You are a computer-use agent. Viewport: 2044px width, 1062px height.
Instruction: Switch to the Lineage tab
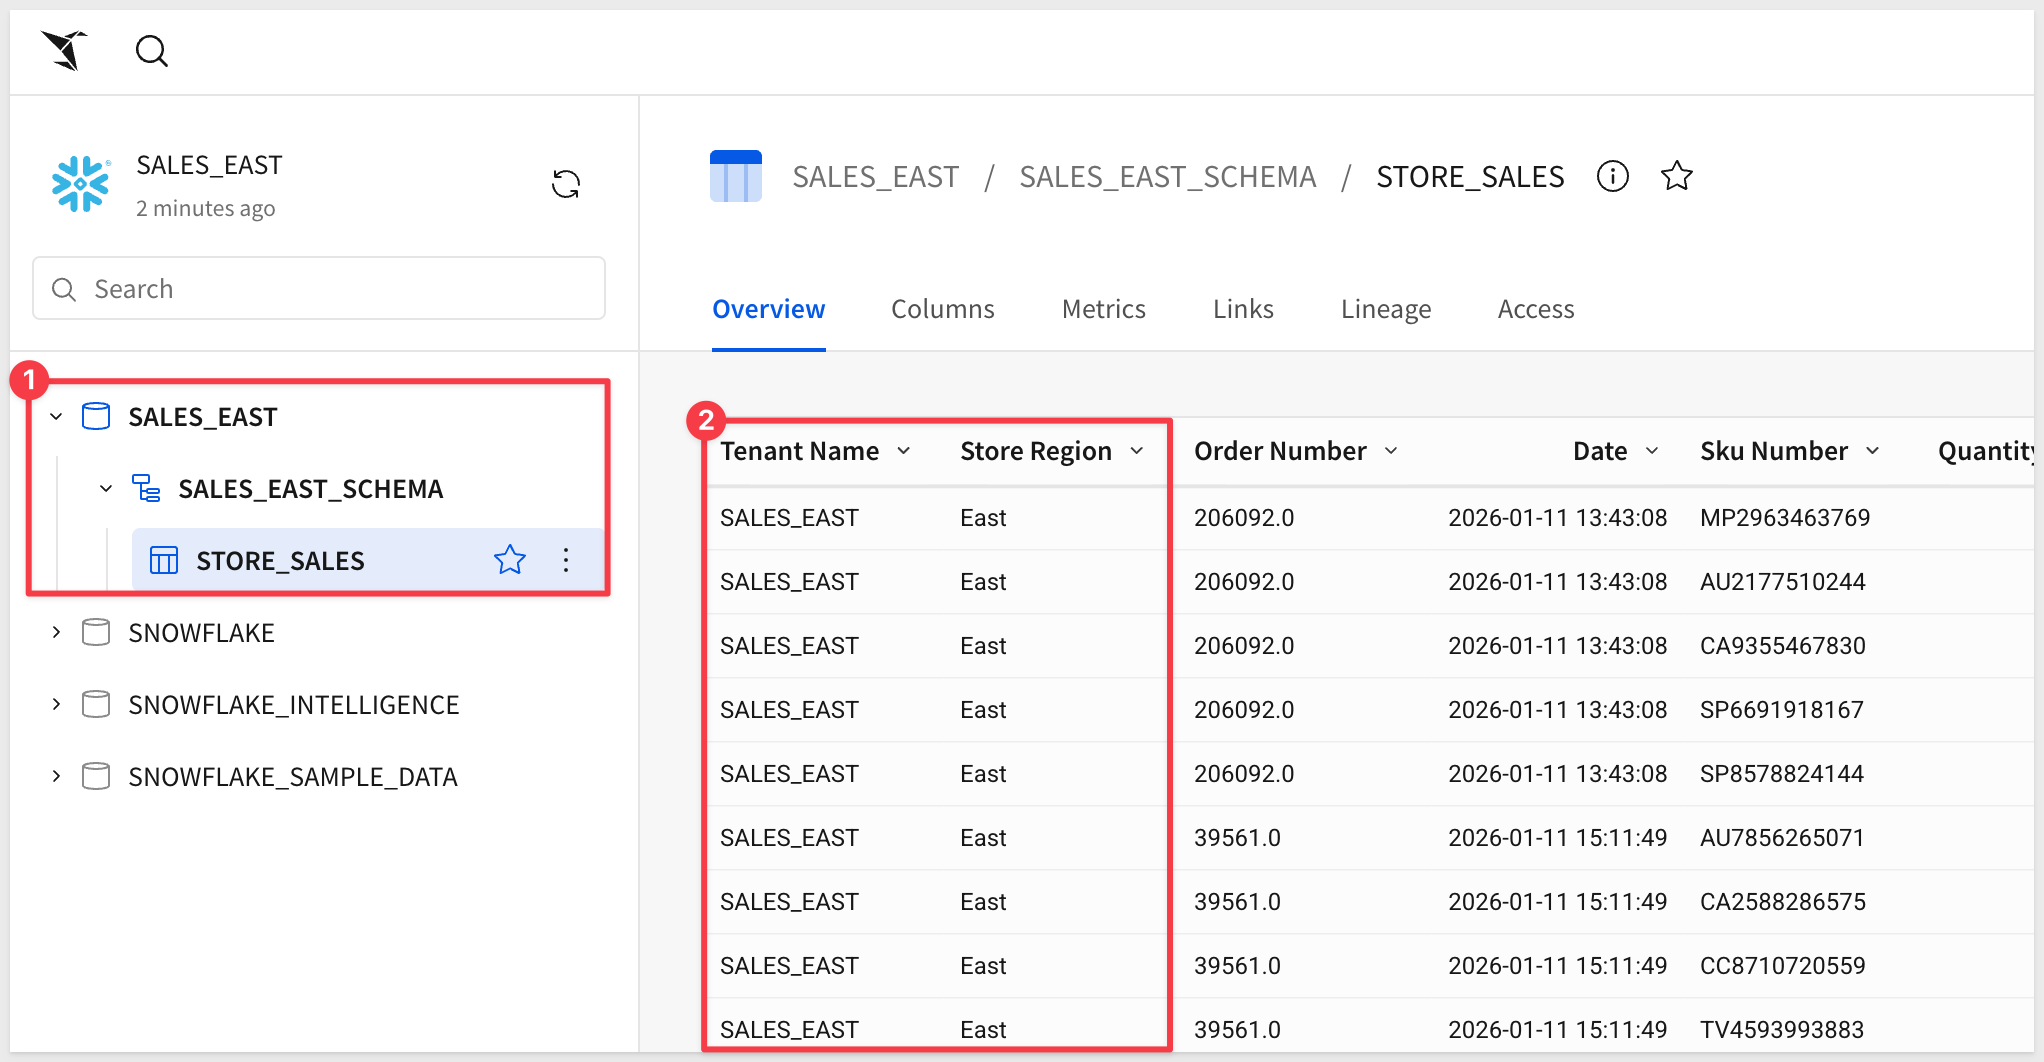point(1385,309)
